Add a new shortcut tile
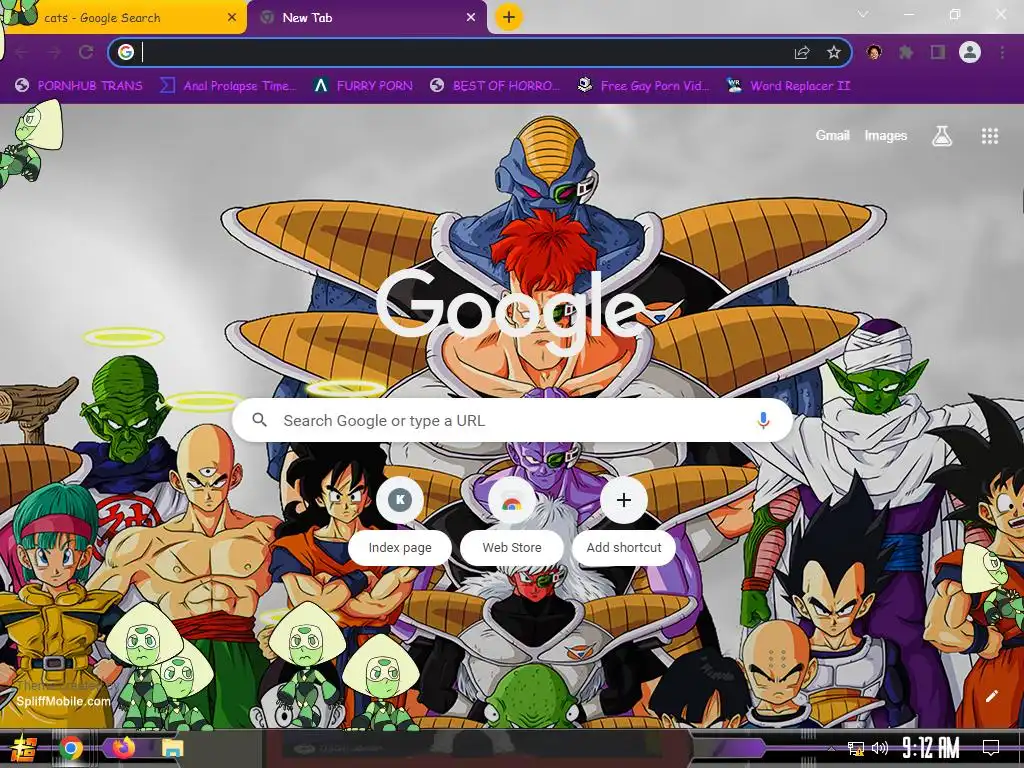 coord(624,520)
